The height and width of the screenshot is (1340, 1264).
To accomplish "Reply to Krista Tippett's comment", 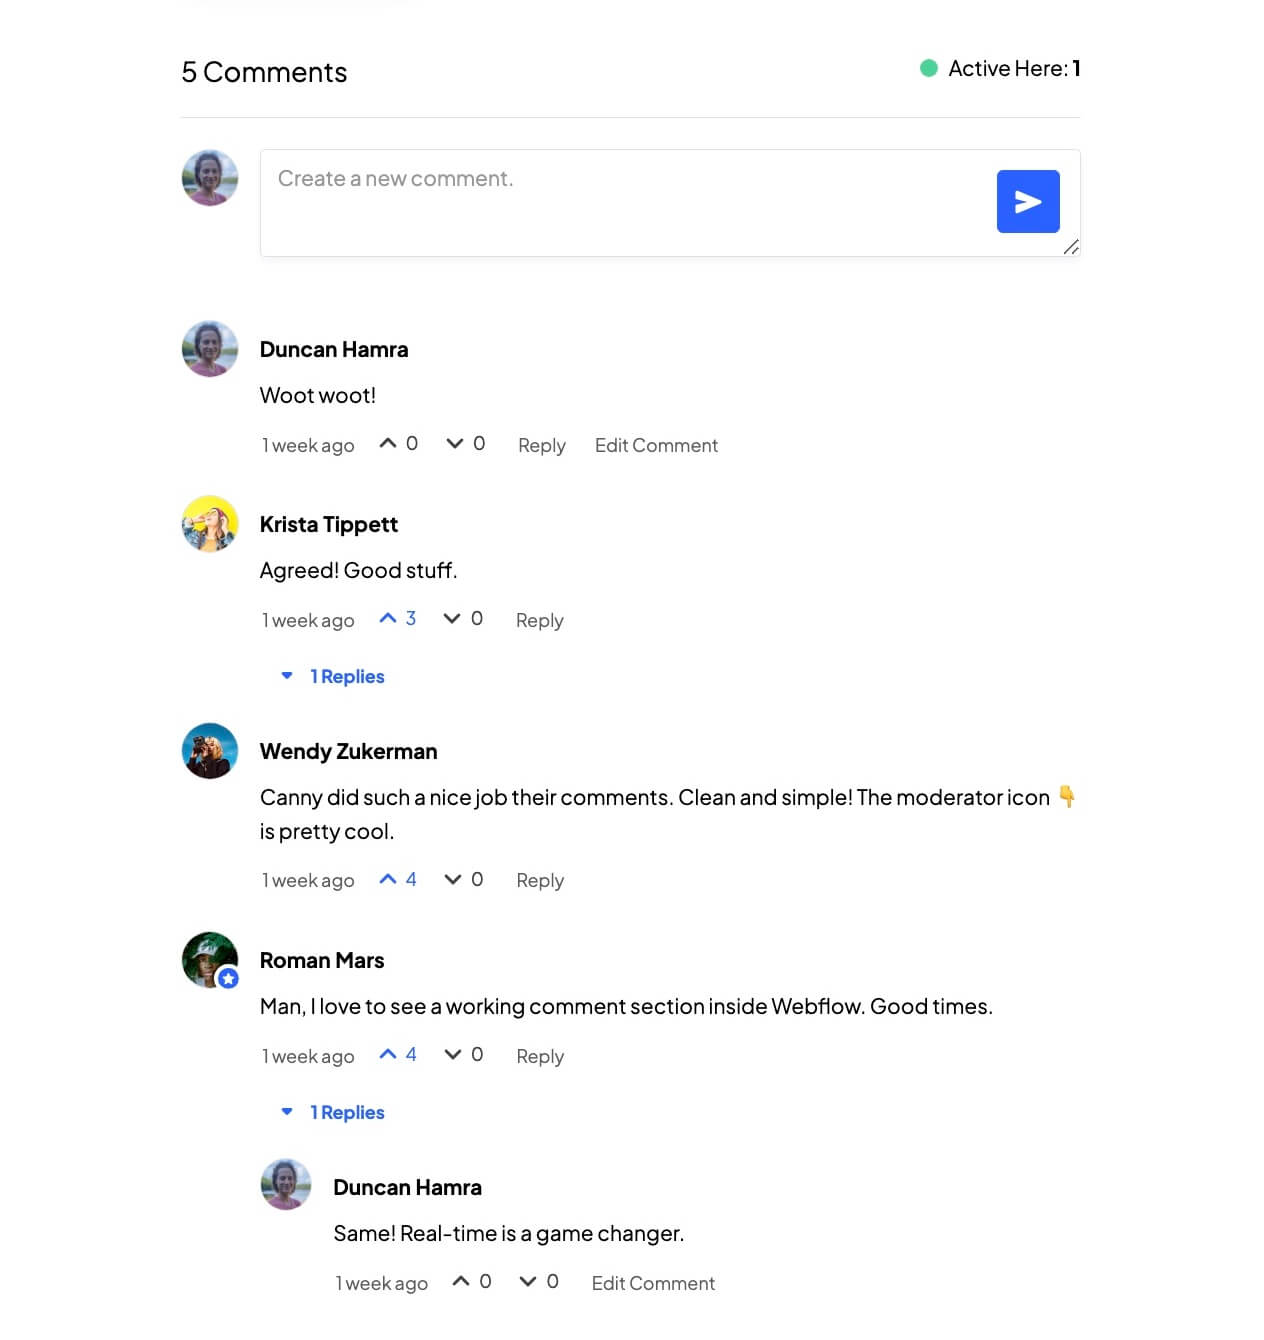I will (x=539, y=620).
